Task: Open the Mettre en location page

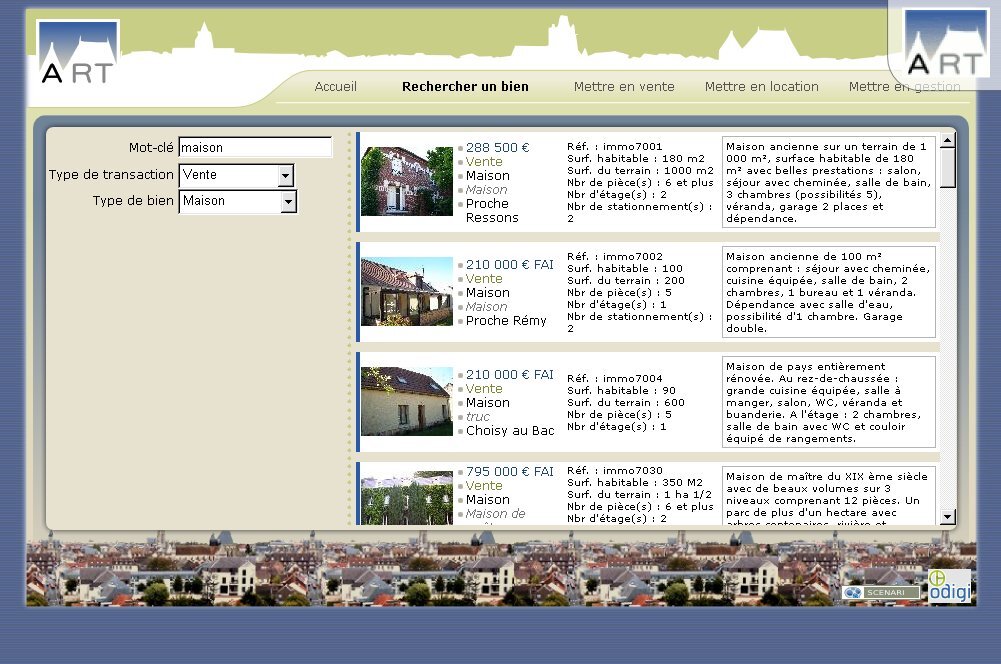Action: (762, 87)
